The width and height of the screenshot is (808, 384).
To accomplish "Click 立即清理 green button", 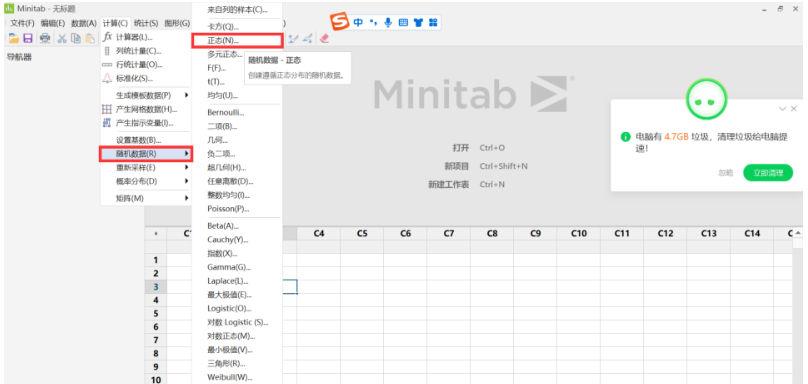I will coord(768,173).
